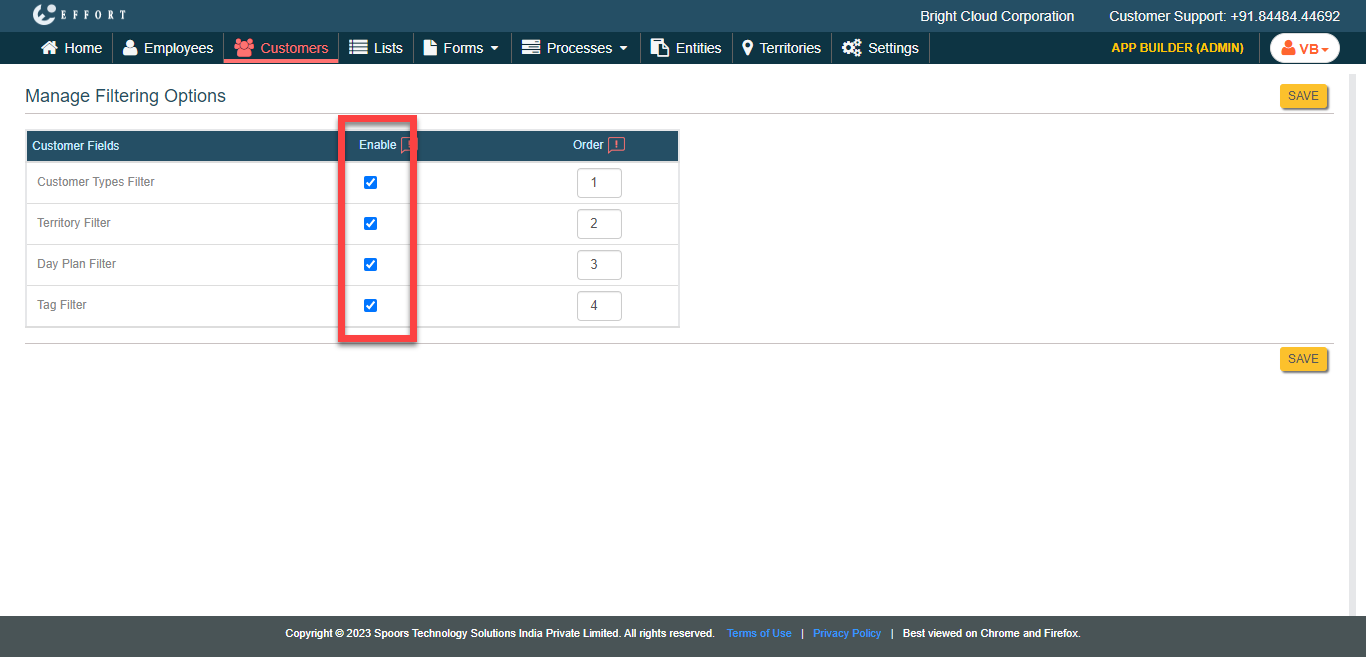
Task: Uncheck the Customer Types Filter checkbox
Action: point(370,183)
